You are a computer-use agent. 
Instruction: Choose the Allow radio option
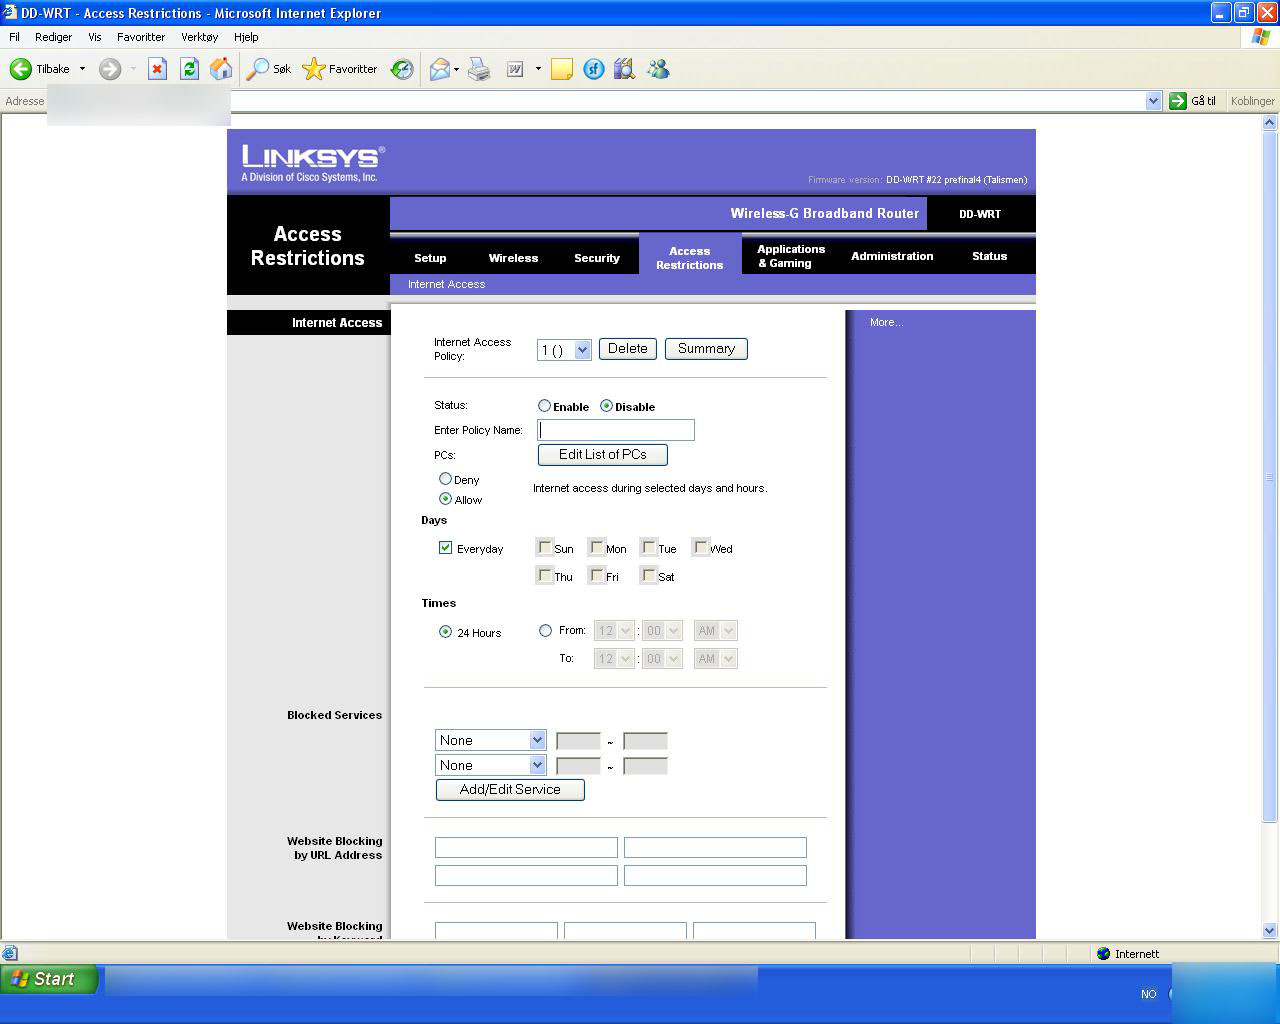(x=445, y=498)
